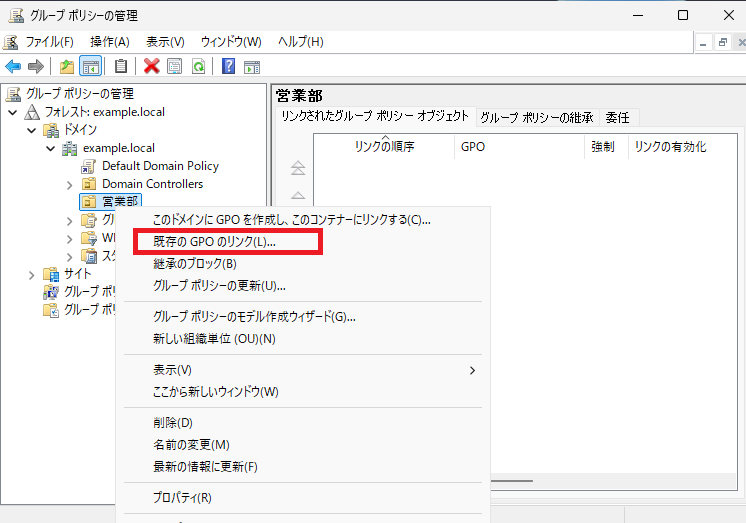Image resolution: width=746 pixels, height=523 pixels.
Task: Collapse the example.local domain node
Action: 50,148
